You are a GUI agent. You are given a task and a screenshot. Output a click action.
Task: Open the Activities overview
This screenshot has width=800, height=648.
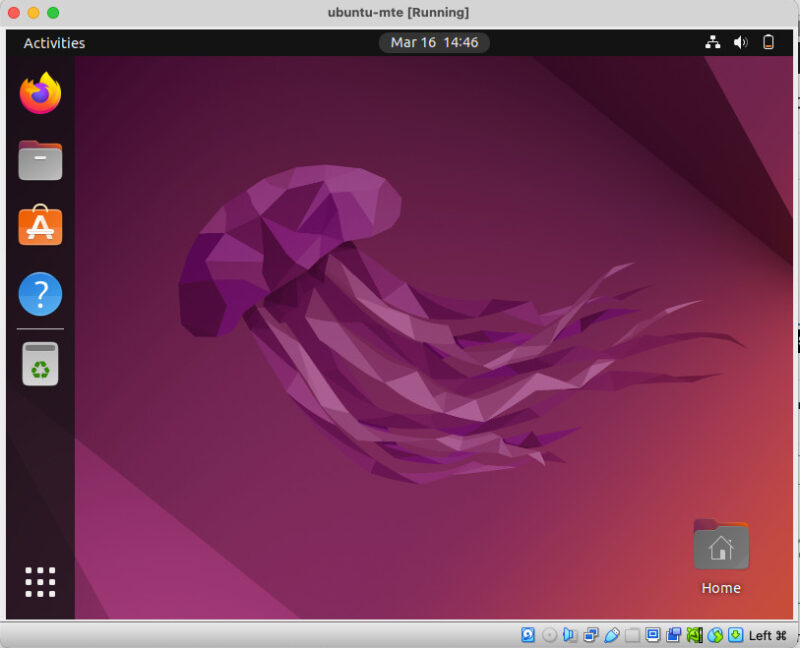pos(54,42)
